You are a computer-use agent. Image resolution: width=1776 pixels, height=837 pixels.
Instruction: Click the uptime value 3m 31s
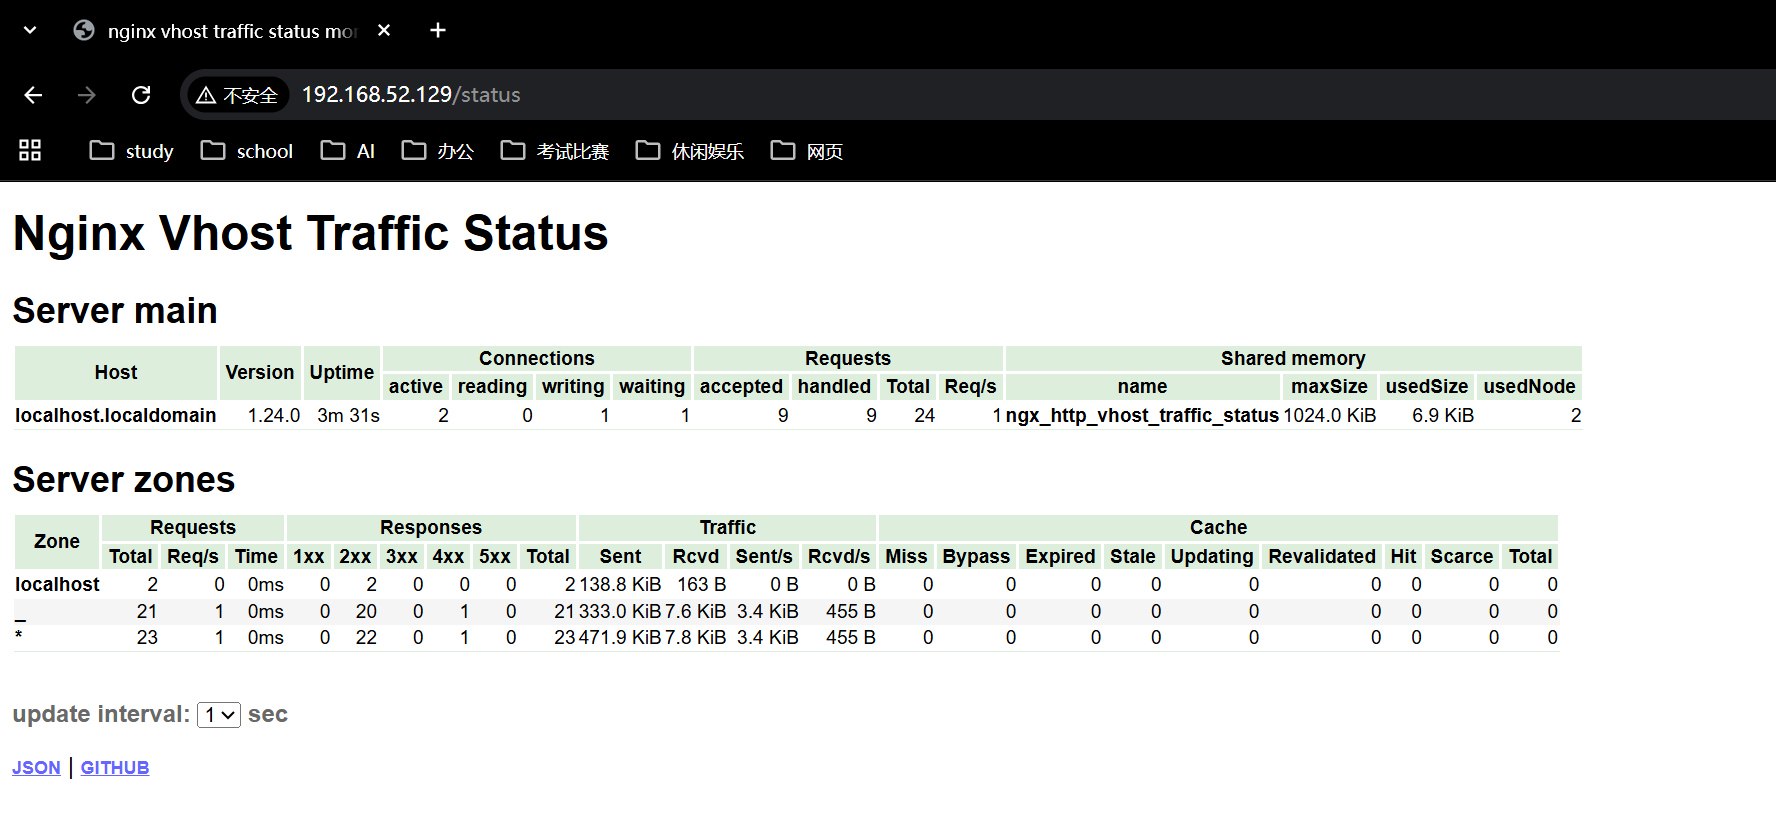(348, 415)
